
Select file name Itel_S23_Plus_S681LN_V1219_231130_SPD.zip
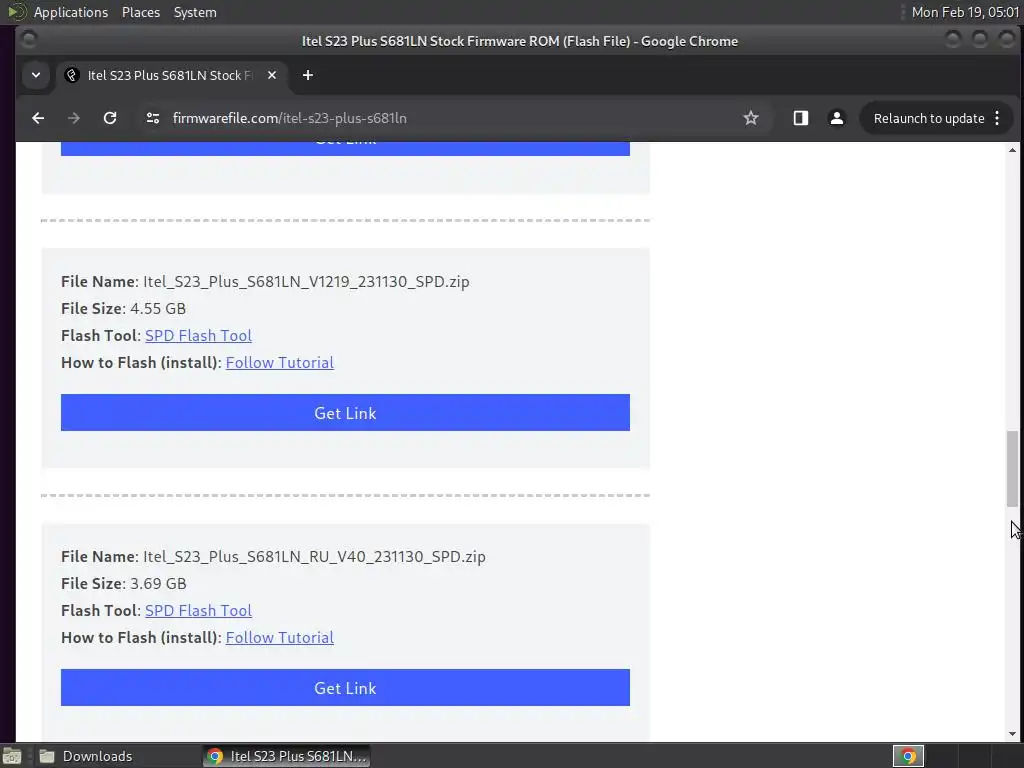306,281
